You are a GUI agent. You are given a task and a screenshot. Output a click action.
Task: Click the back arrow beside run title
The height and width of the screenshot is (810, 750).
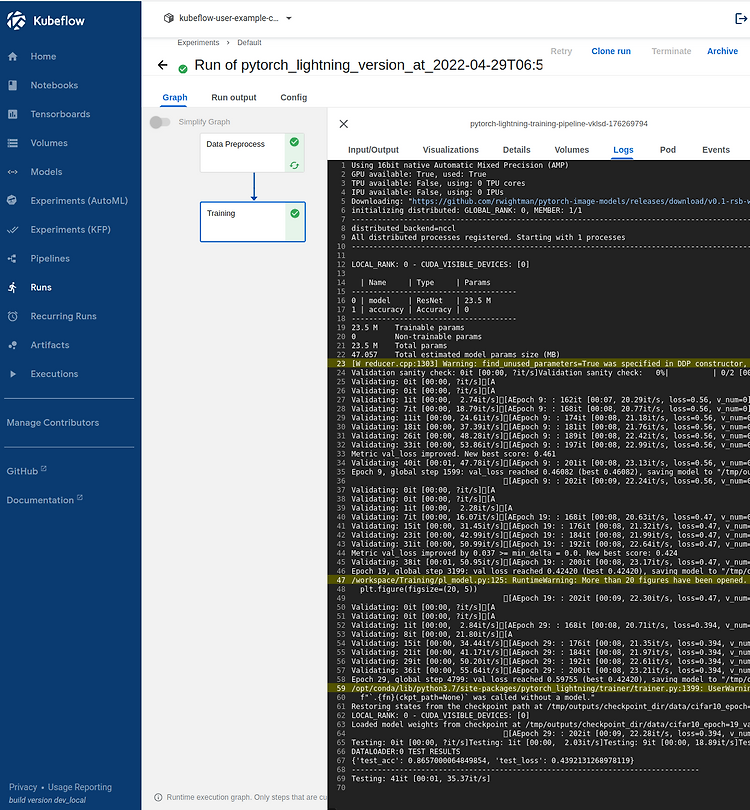click(x=163, y=65)
